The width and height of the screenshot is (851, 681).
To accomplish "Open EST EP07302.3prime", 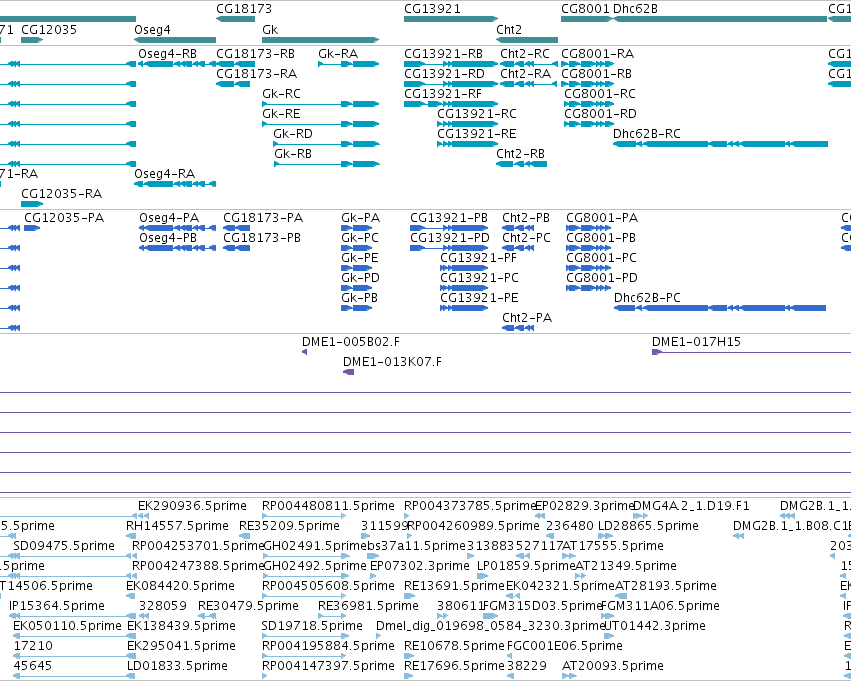I will click(x=374, y=576).
